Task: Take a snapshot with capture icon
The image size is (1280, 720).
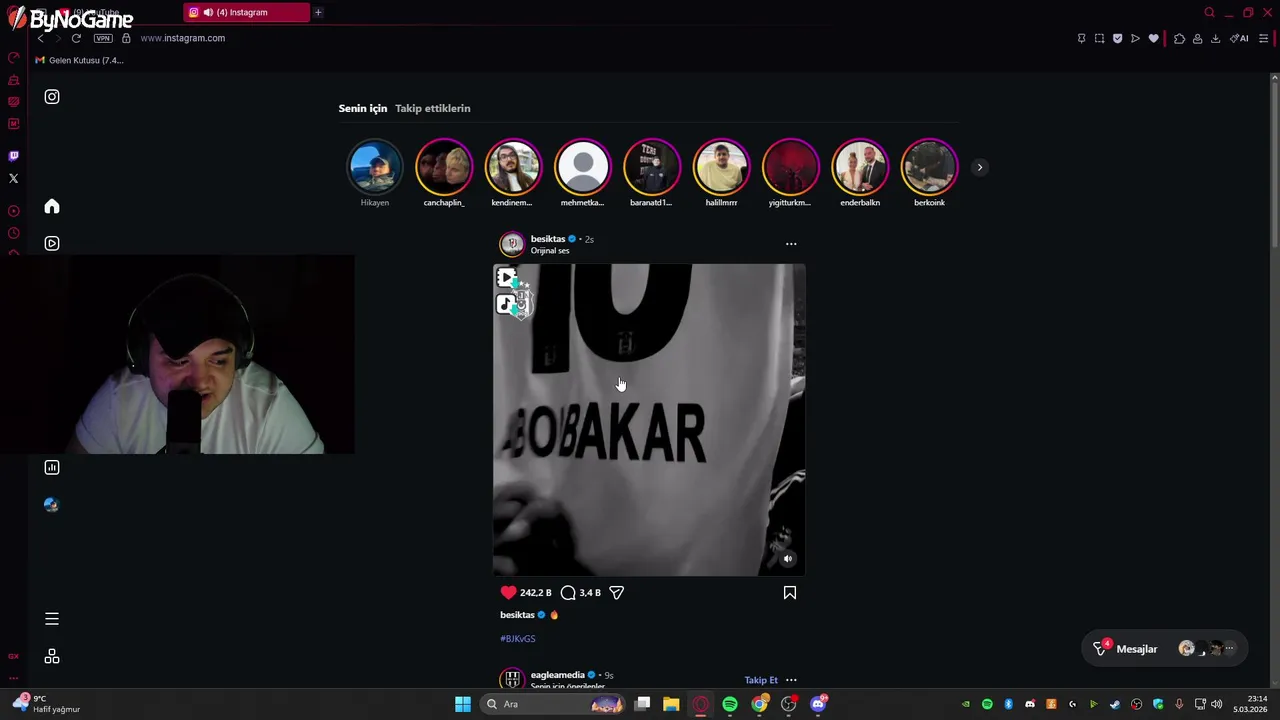Action: pos(1099,38)
